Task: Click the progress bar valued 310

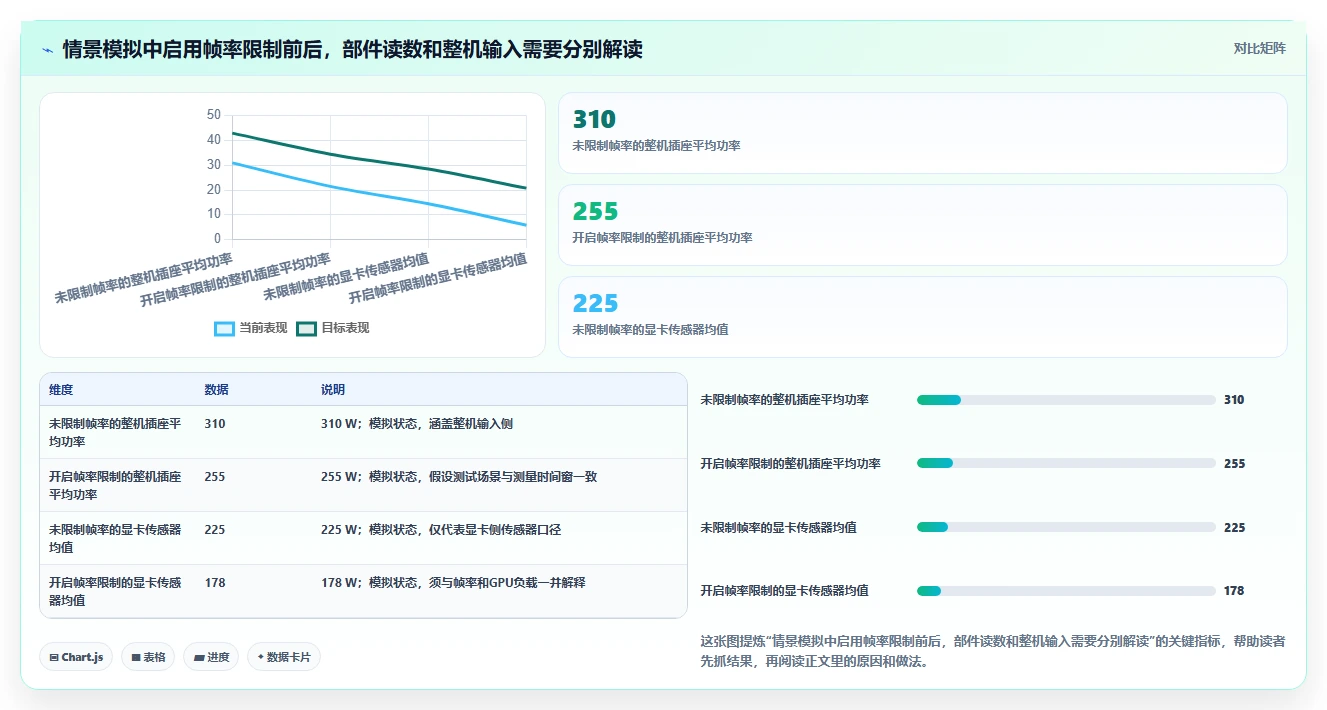Action: tap(1066, 400)
